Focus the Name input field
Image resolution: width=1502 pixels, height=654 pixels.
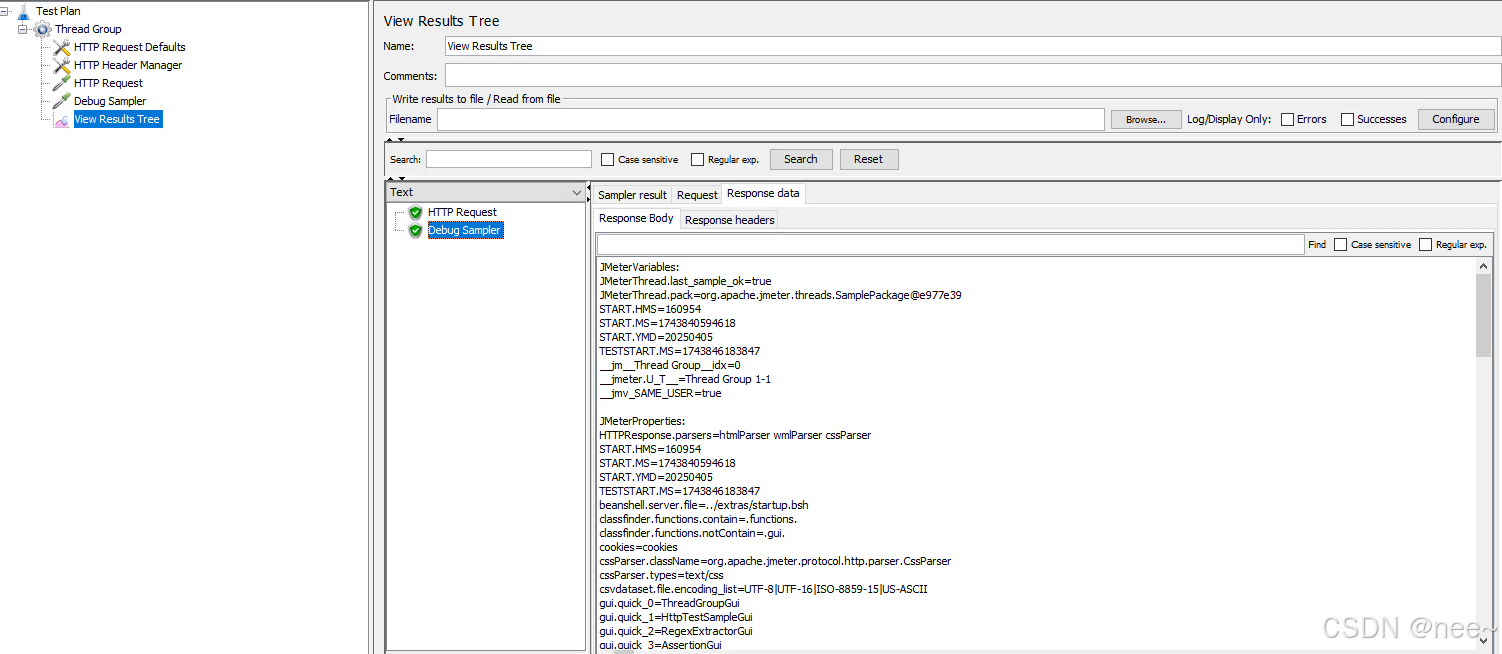972,46
